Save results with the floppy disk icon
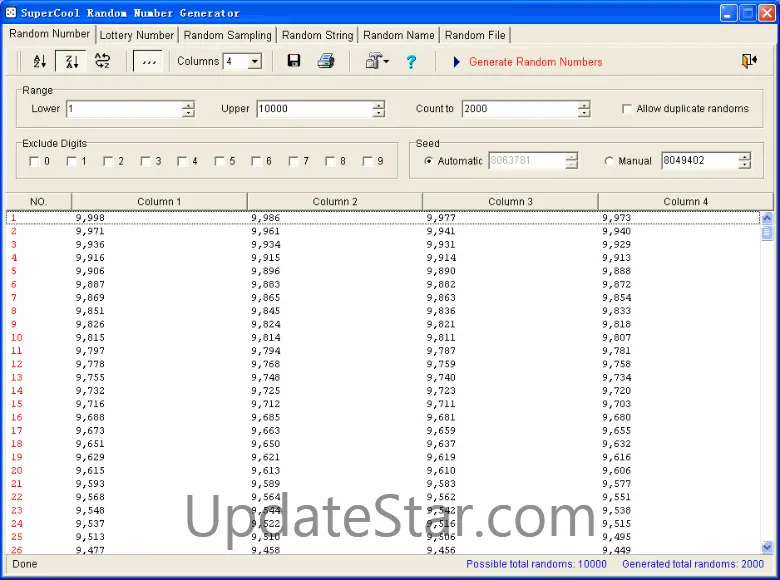Viewport: 780px width, 580px height. pyautogui.click(x=294, y=61)
